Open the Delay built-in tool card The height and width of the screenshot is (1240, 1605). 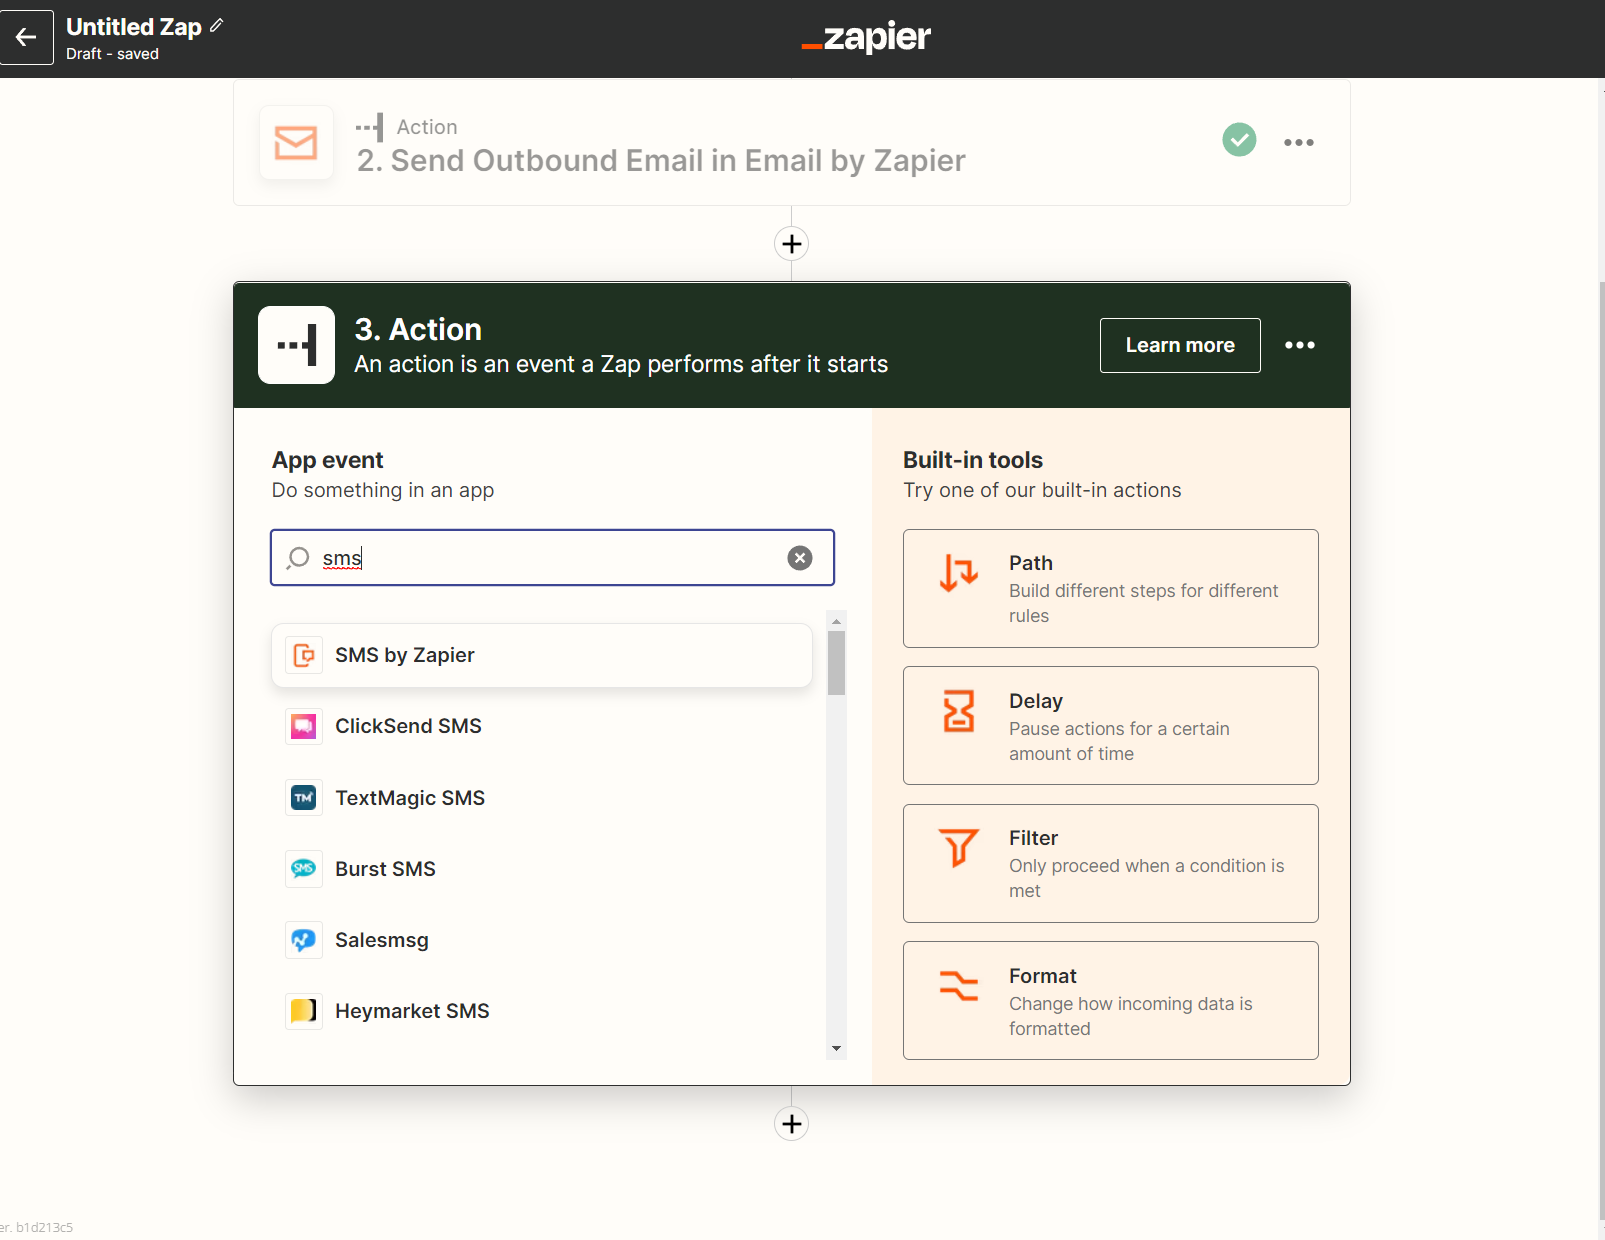coord(1110,725)
